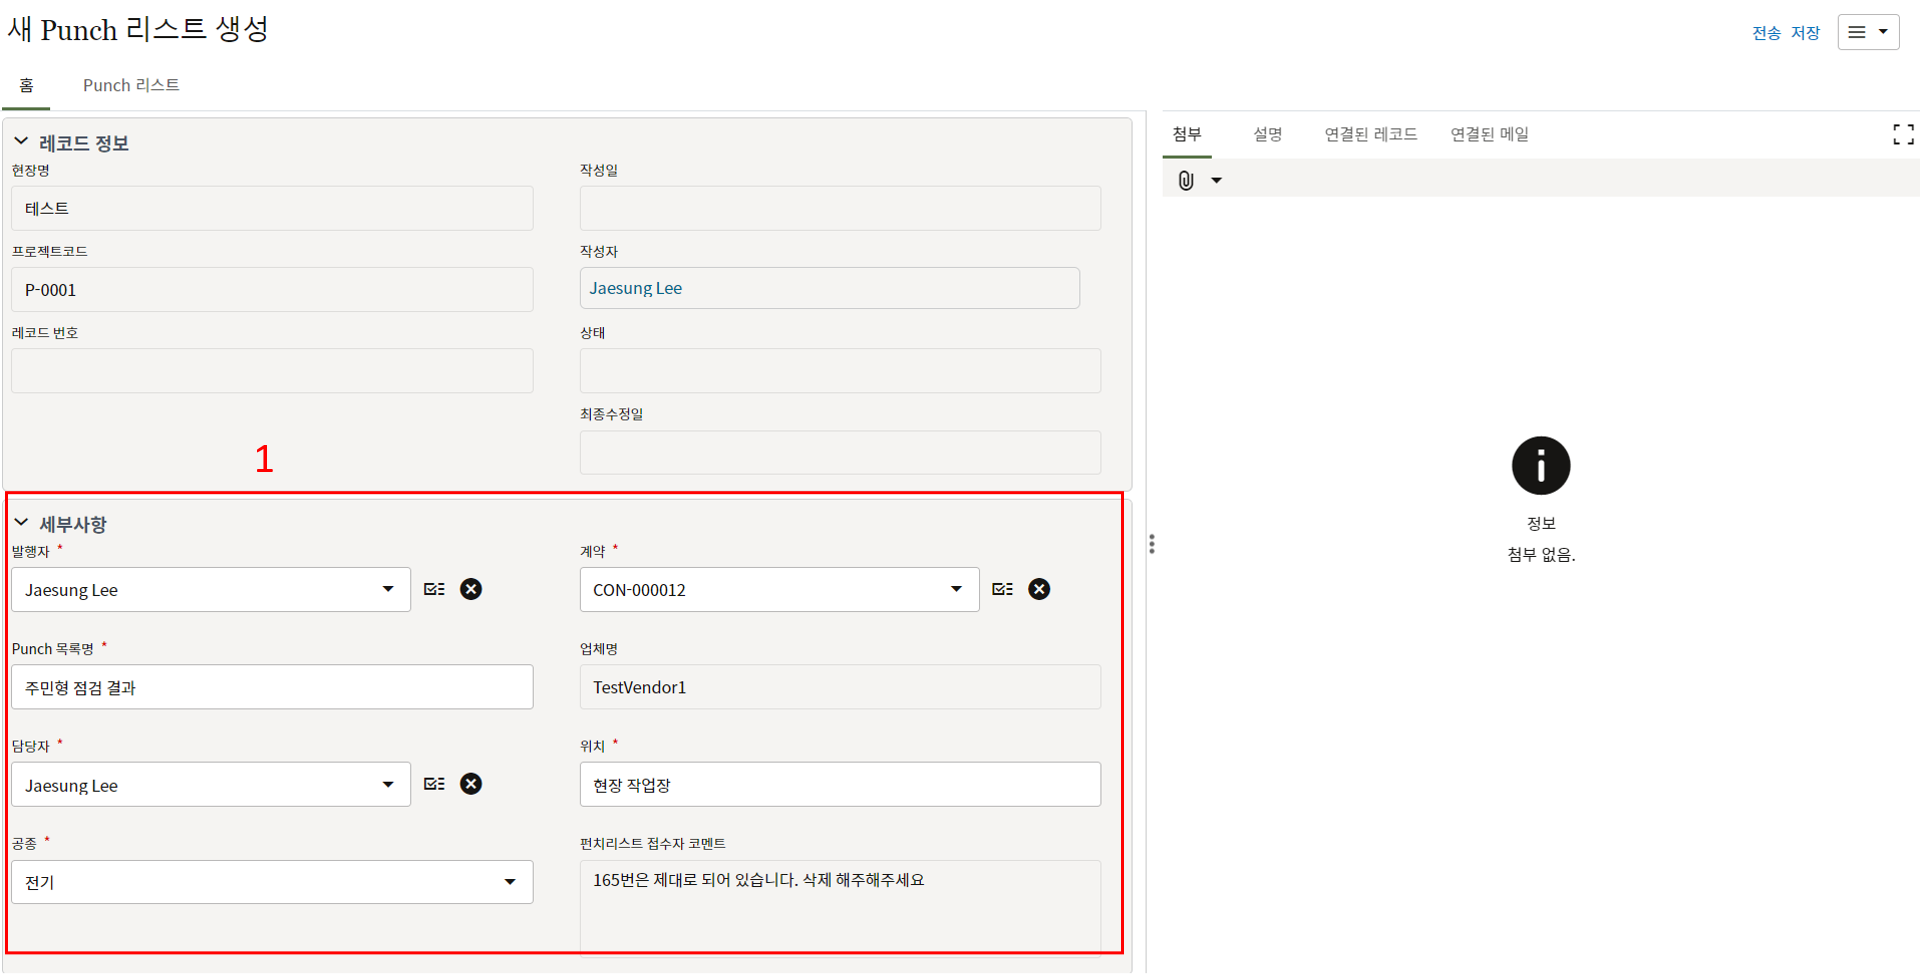Click the 전송 link

[x=1766, y=33]
